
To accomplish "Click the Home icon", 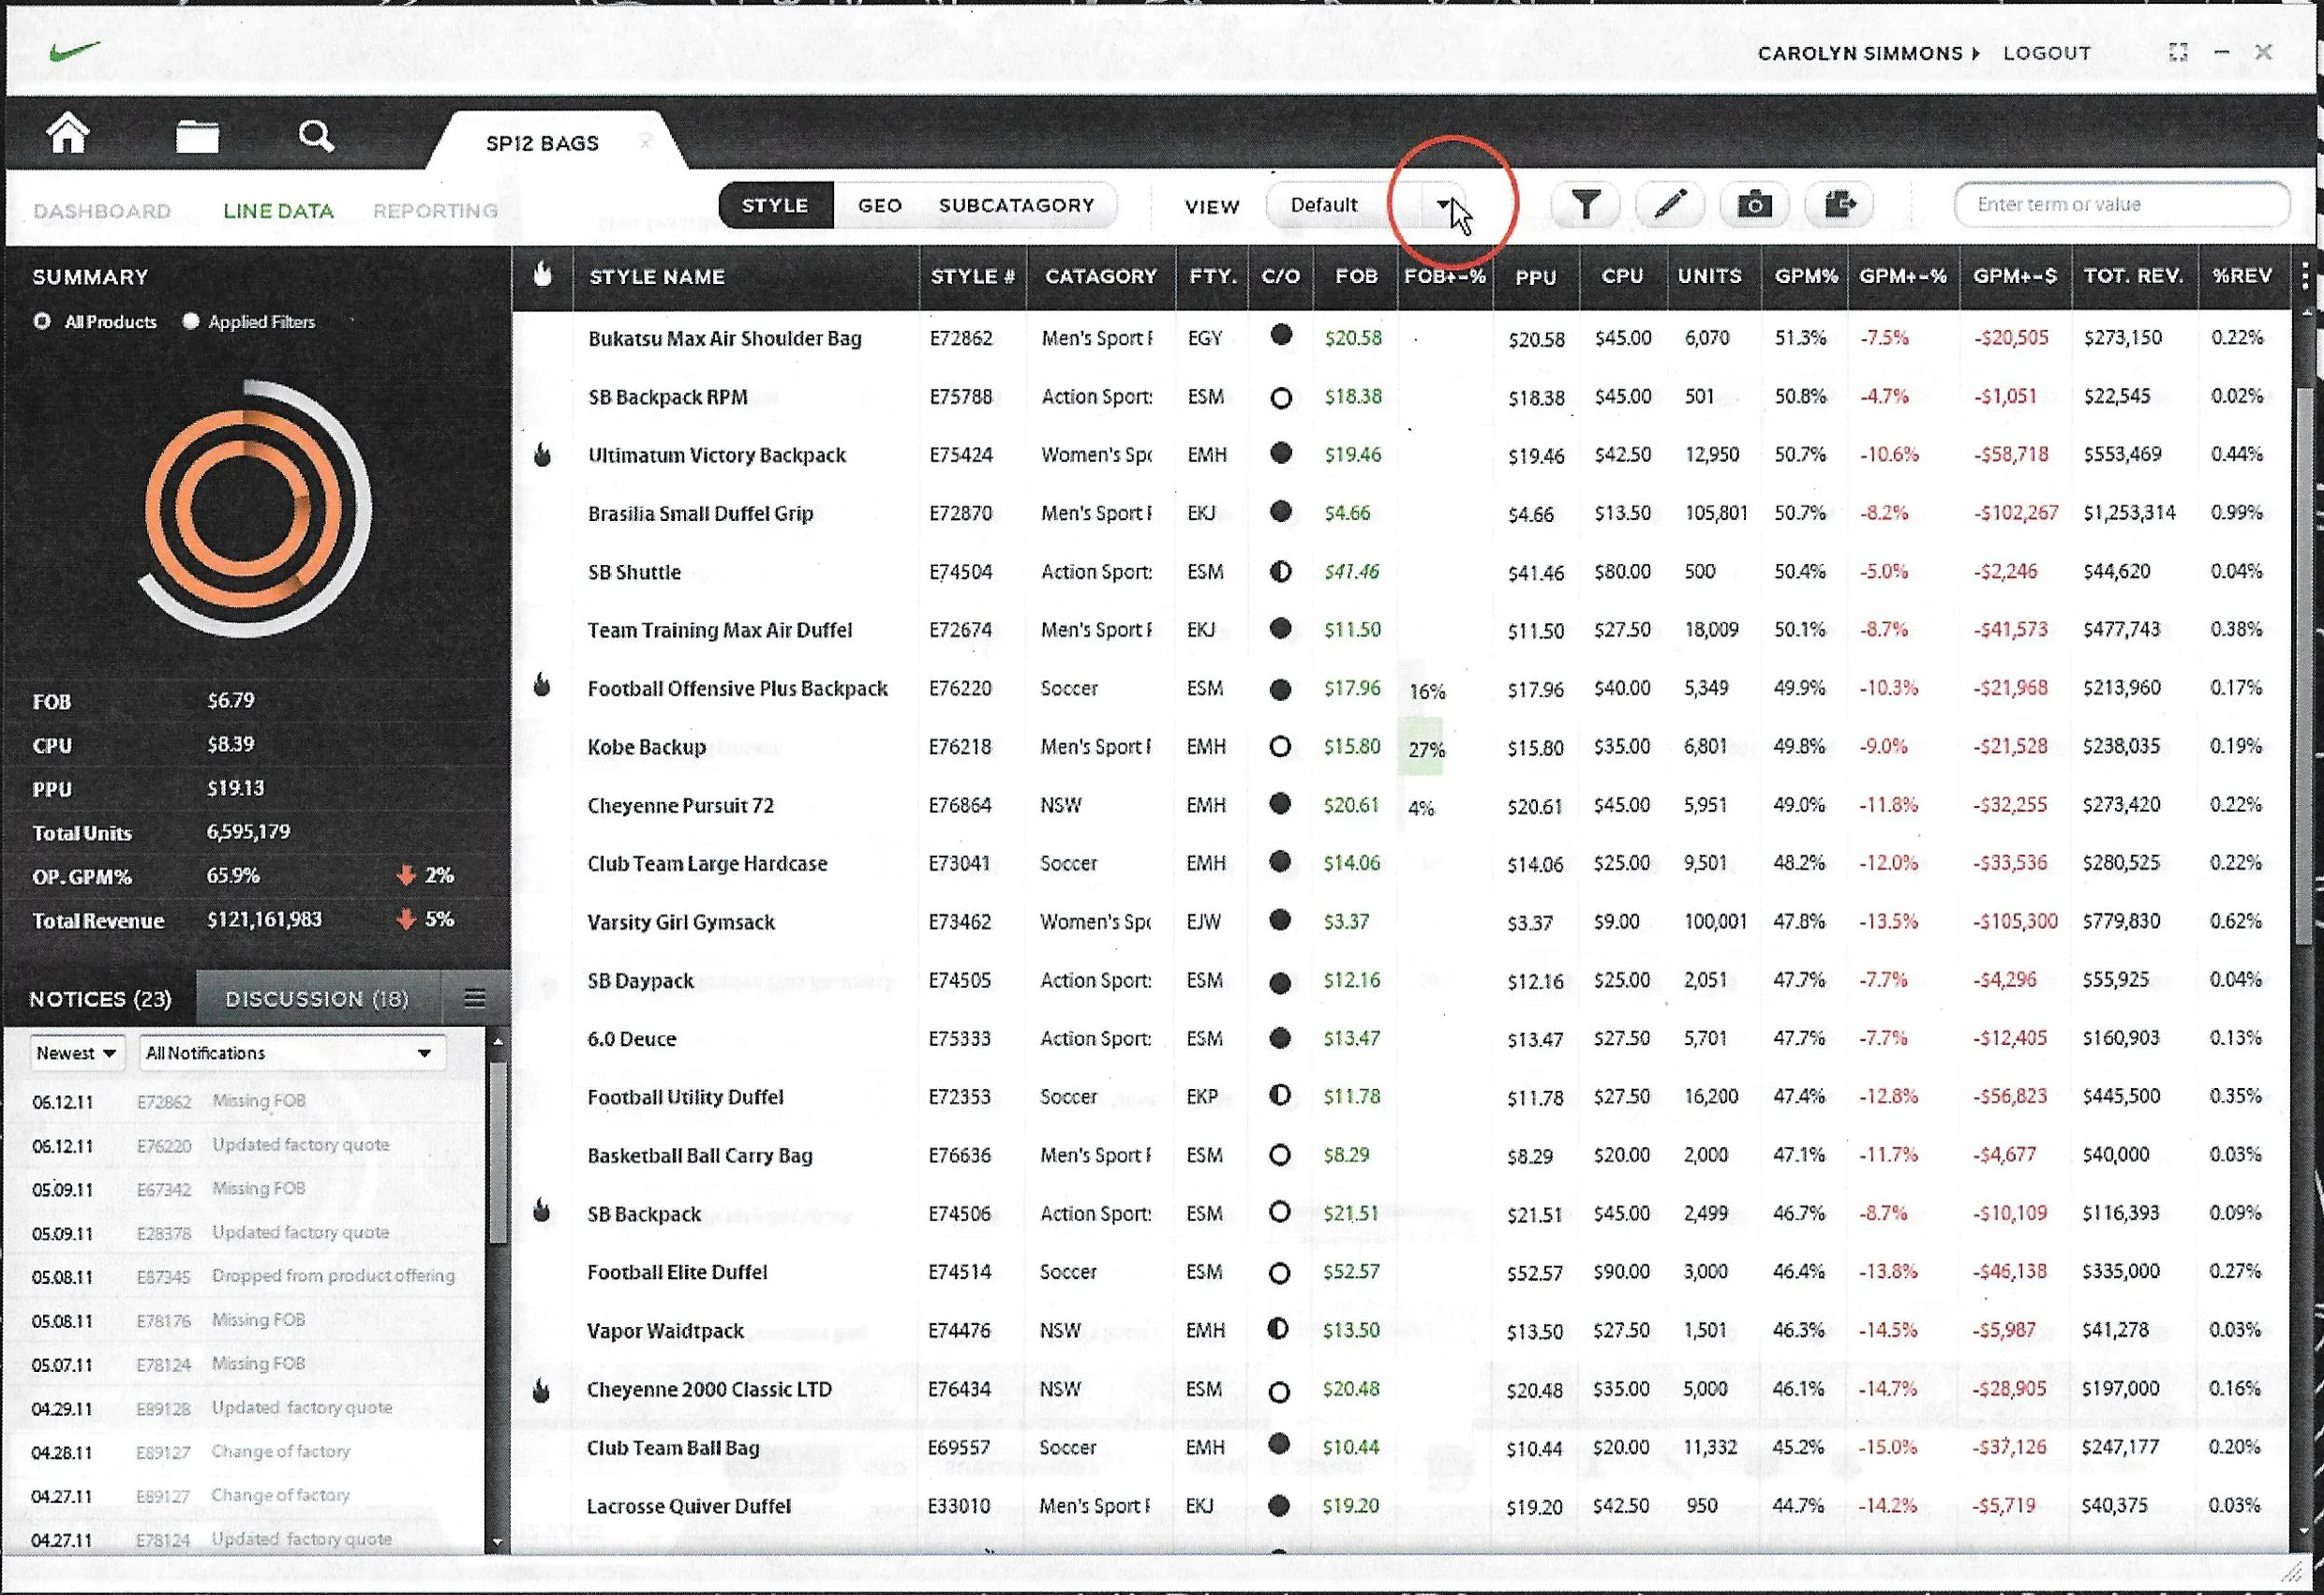I will pos(68,134).
